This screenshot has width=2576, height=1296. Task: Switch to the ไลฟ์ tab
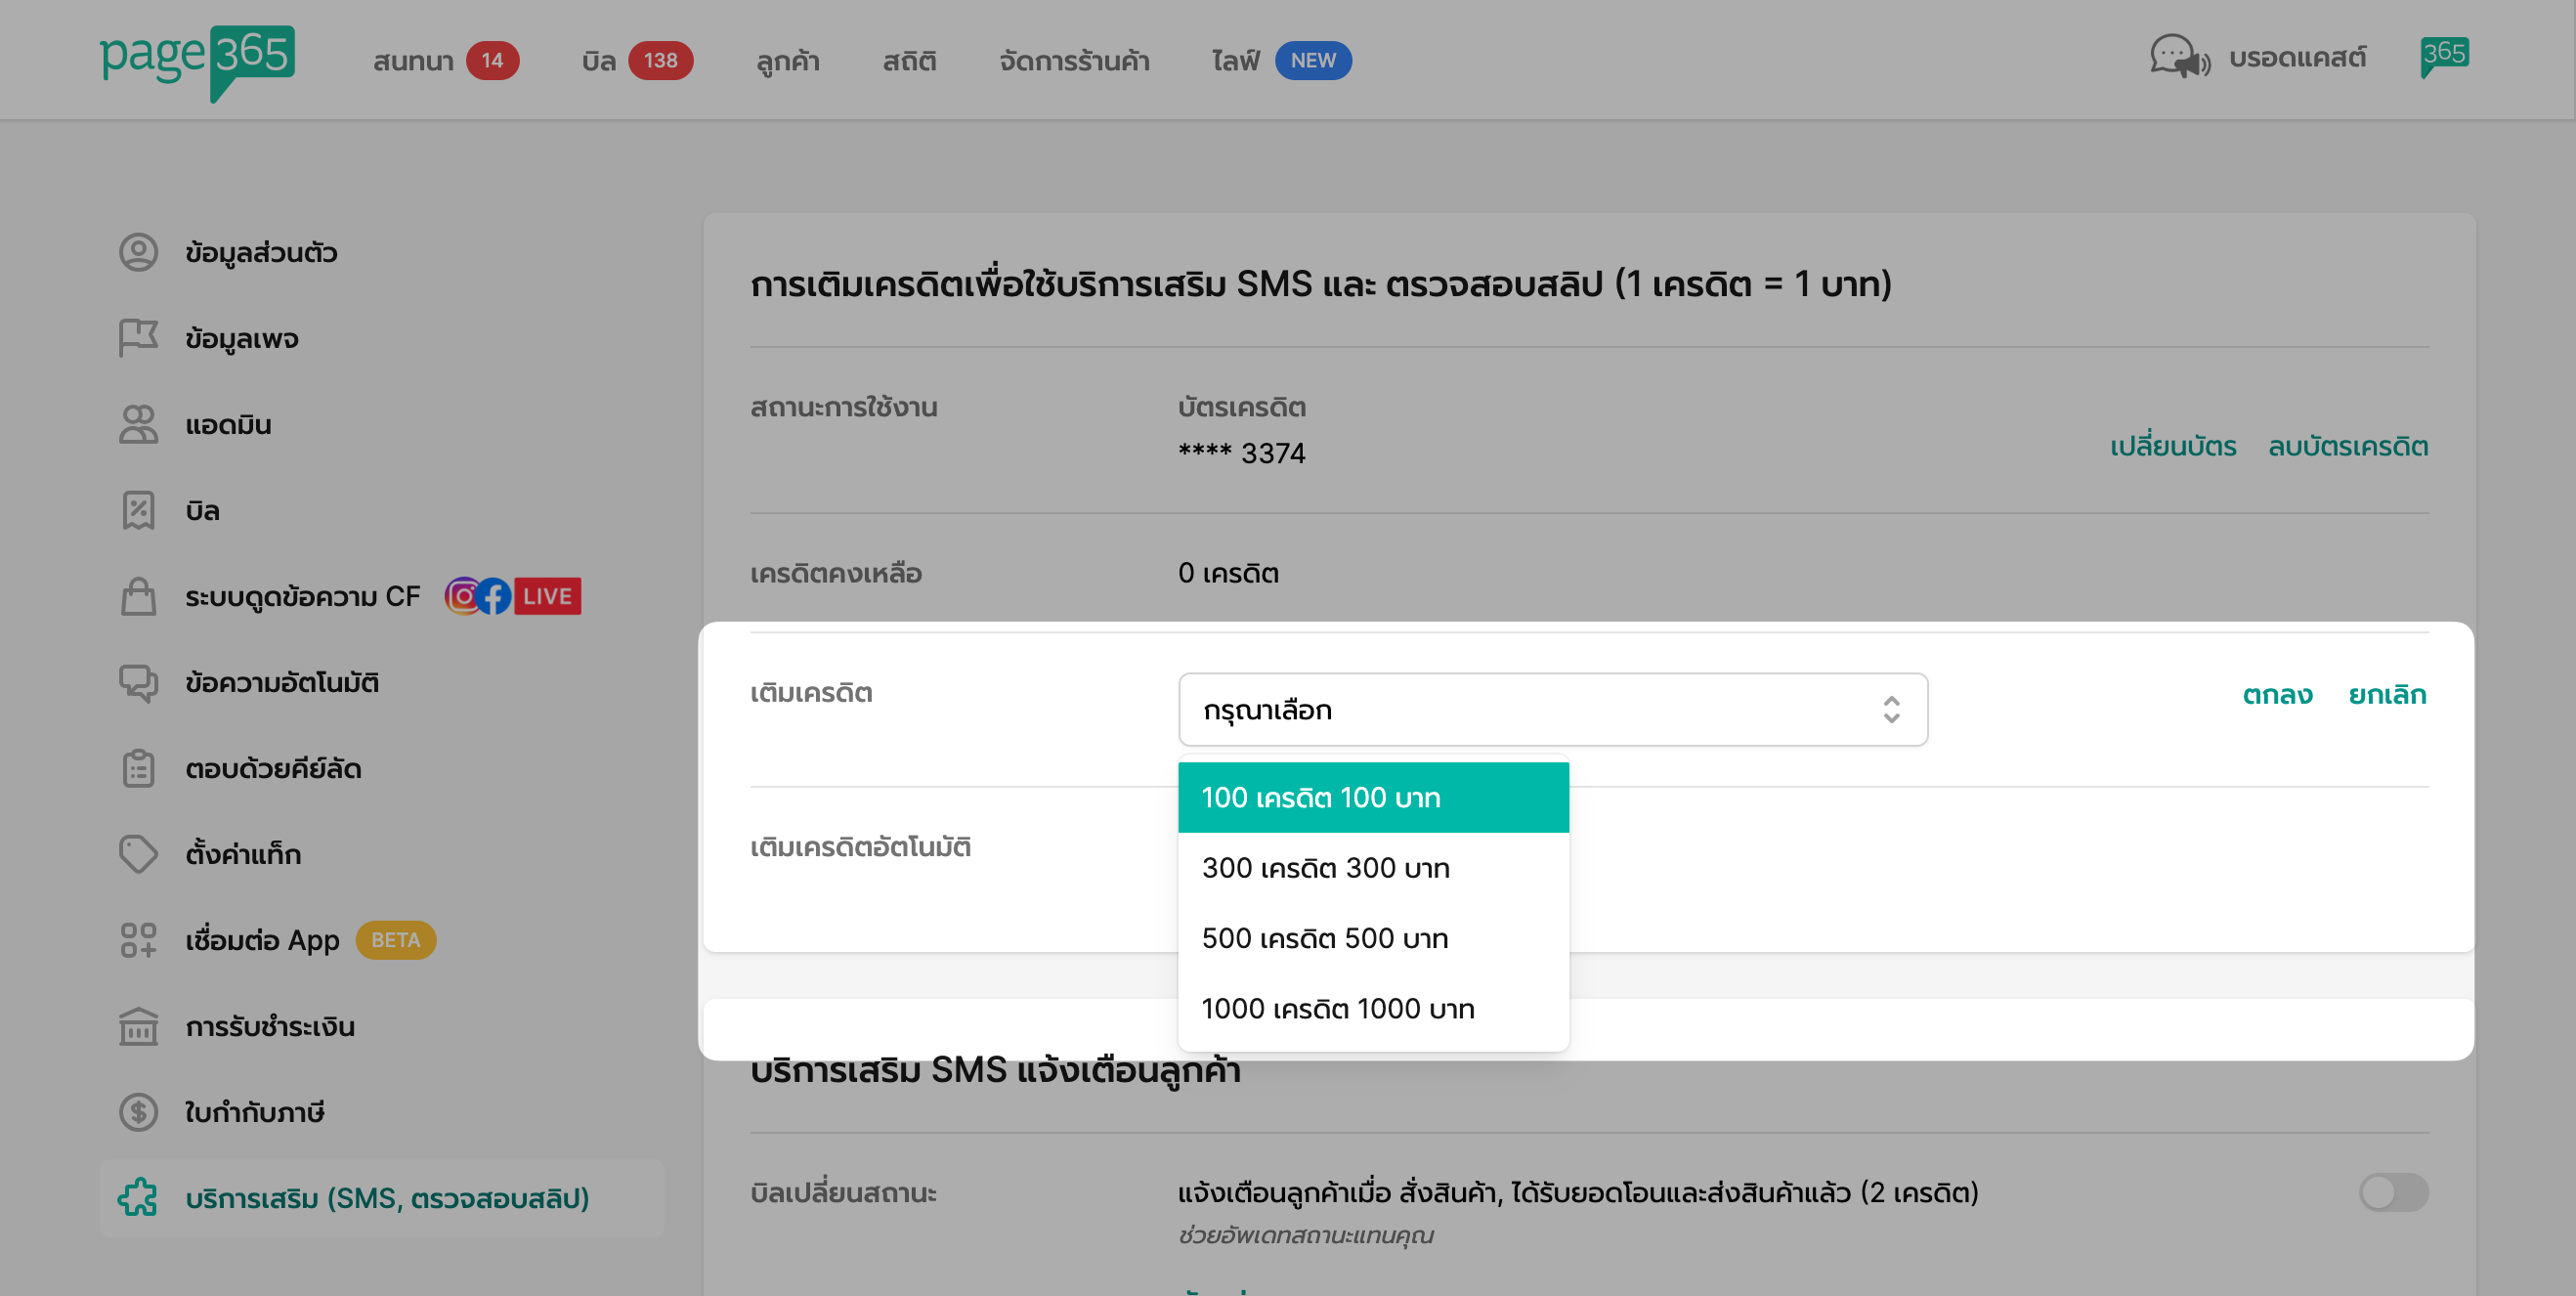pyautogui.click(x=1236, y=61)
